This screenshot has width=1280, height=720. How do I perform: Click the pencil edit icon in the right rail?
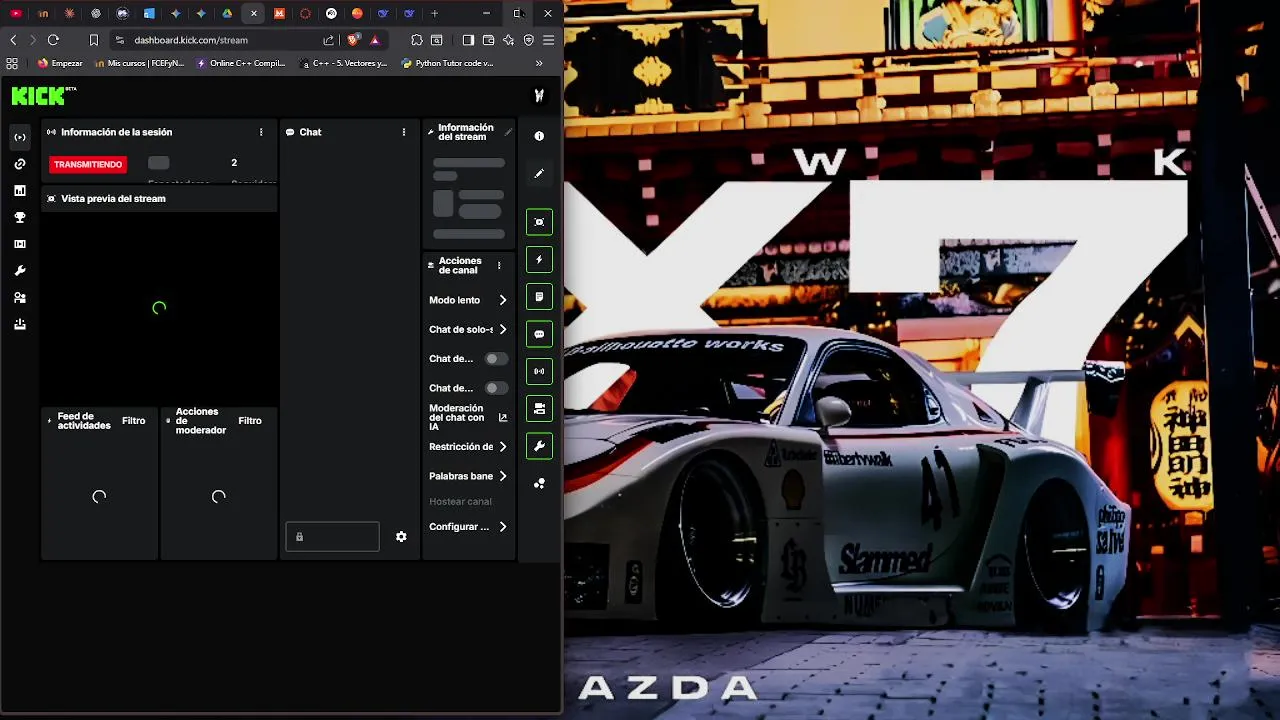pos(539,174)
